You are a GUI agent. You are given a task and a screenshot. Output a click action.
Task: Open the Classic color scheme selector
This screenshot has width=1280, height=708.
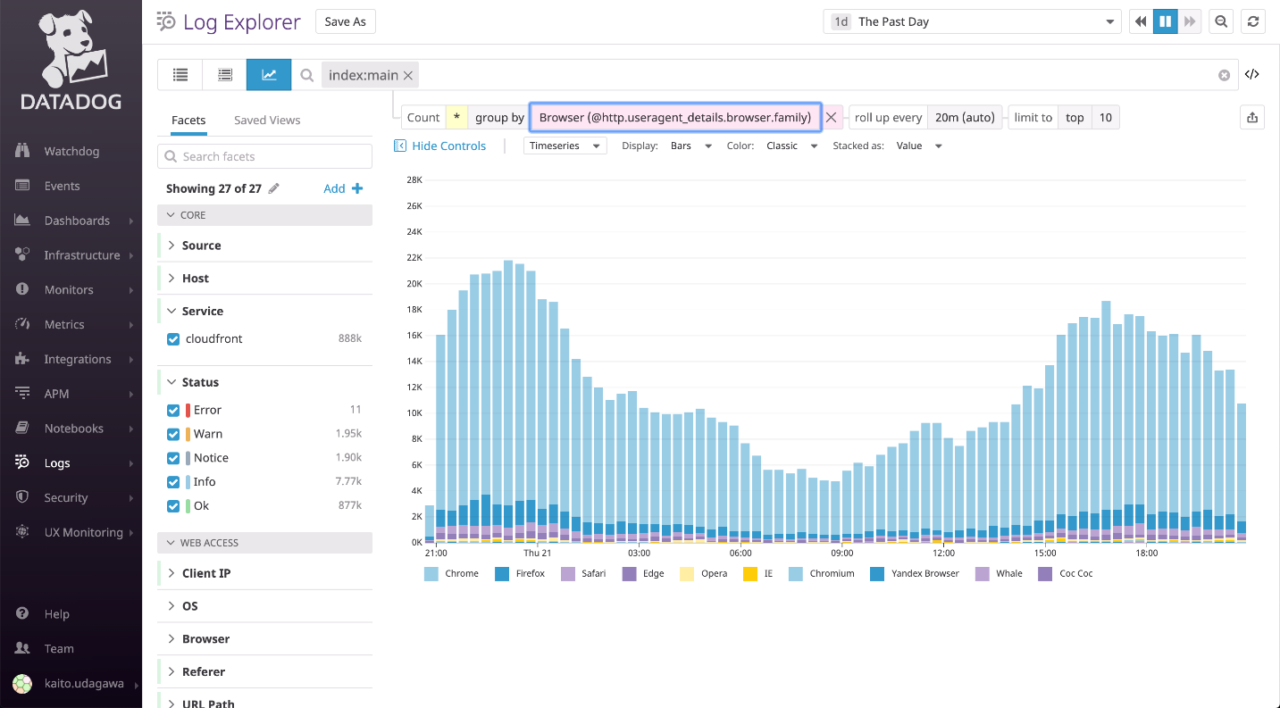point(791,145)
